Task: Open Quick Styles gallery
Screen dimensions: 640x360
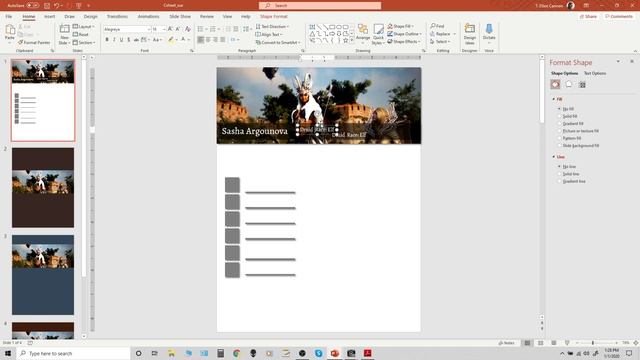Action: click(378, 34)
